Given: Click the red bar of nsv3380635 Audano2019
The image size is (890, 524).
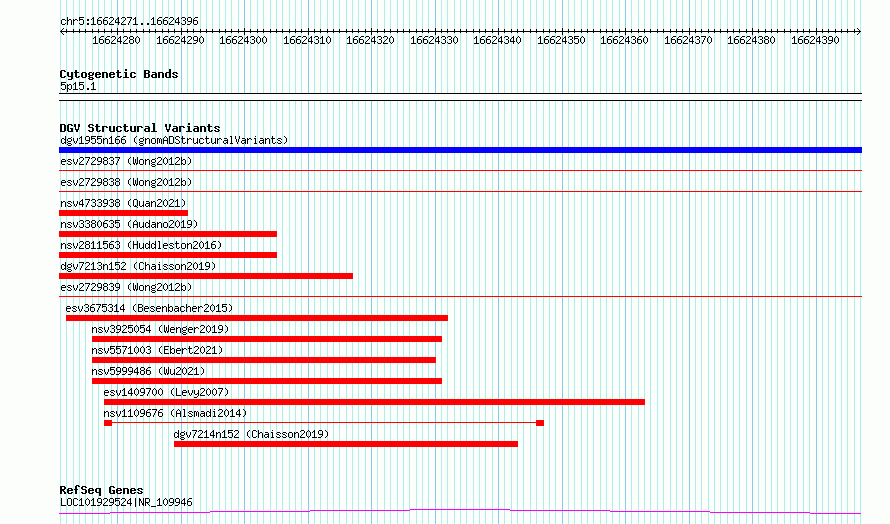Looking at the screenshot, I should (168, 234).
